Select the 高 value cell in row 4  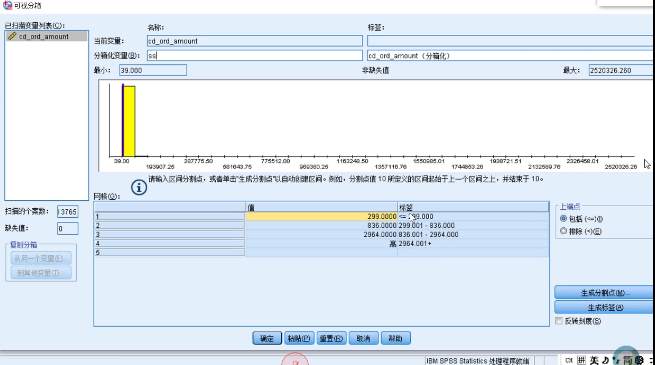[x=321, y=243]
